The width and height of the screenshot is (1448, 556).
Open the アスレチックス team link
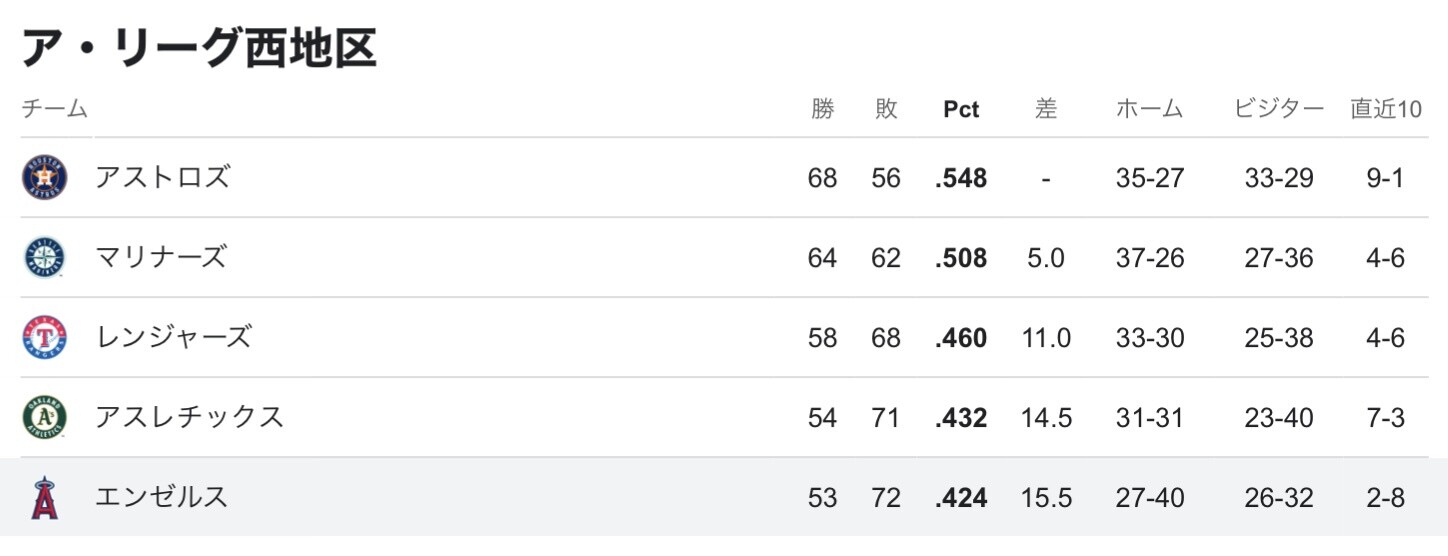point(189,418)
